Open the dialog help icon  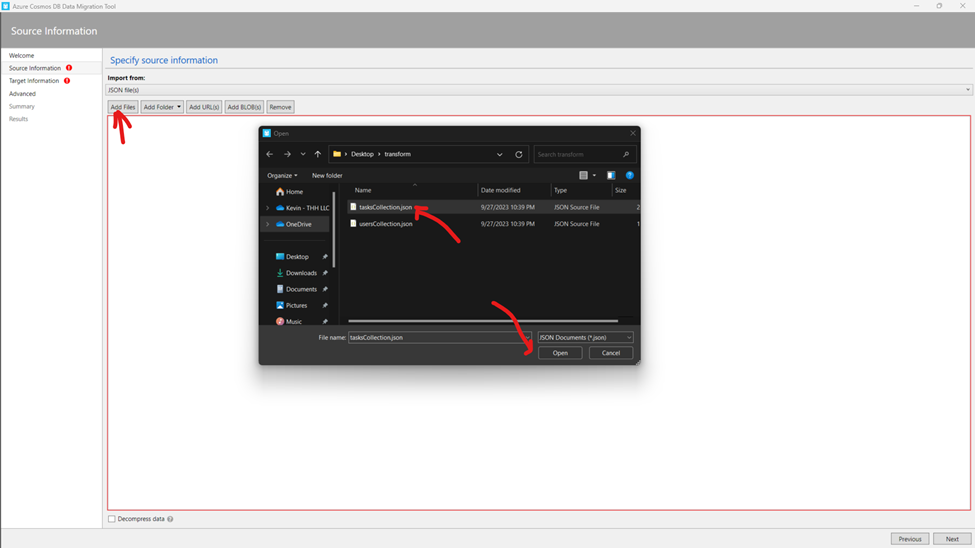tap(630, 175)
